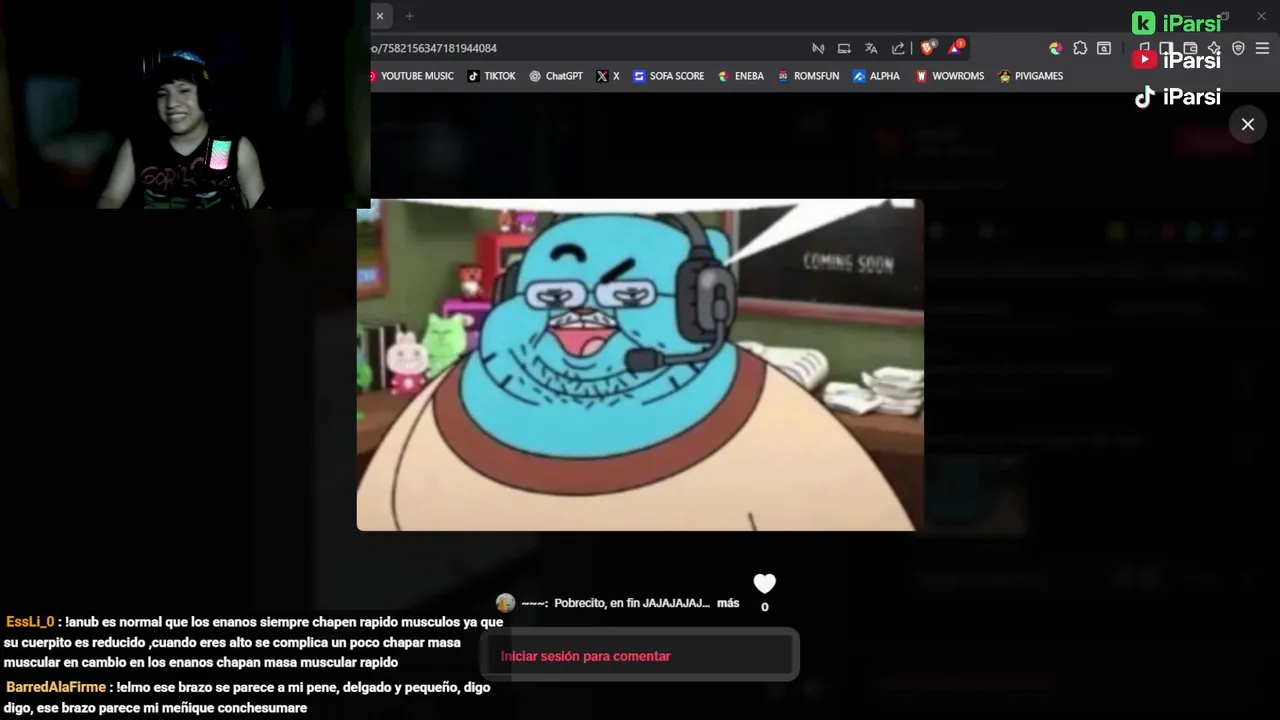The height and width of the screenshot is (720, 1280).
Task: Open the Brave Wallet icon
Action: coord(1190,48)
